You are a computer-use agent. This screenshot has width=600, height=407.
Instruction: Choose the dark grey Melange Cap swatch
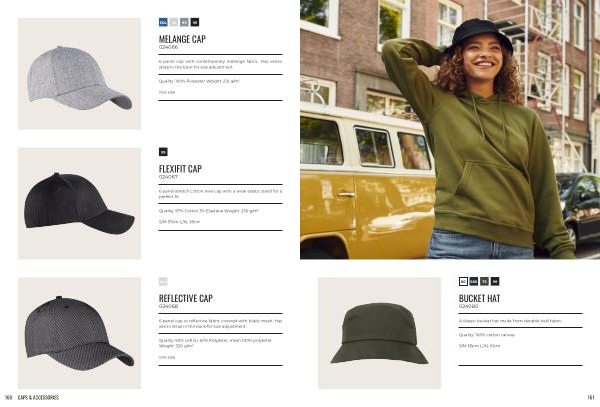click(184, 22)
